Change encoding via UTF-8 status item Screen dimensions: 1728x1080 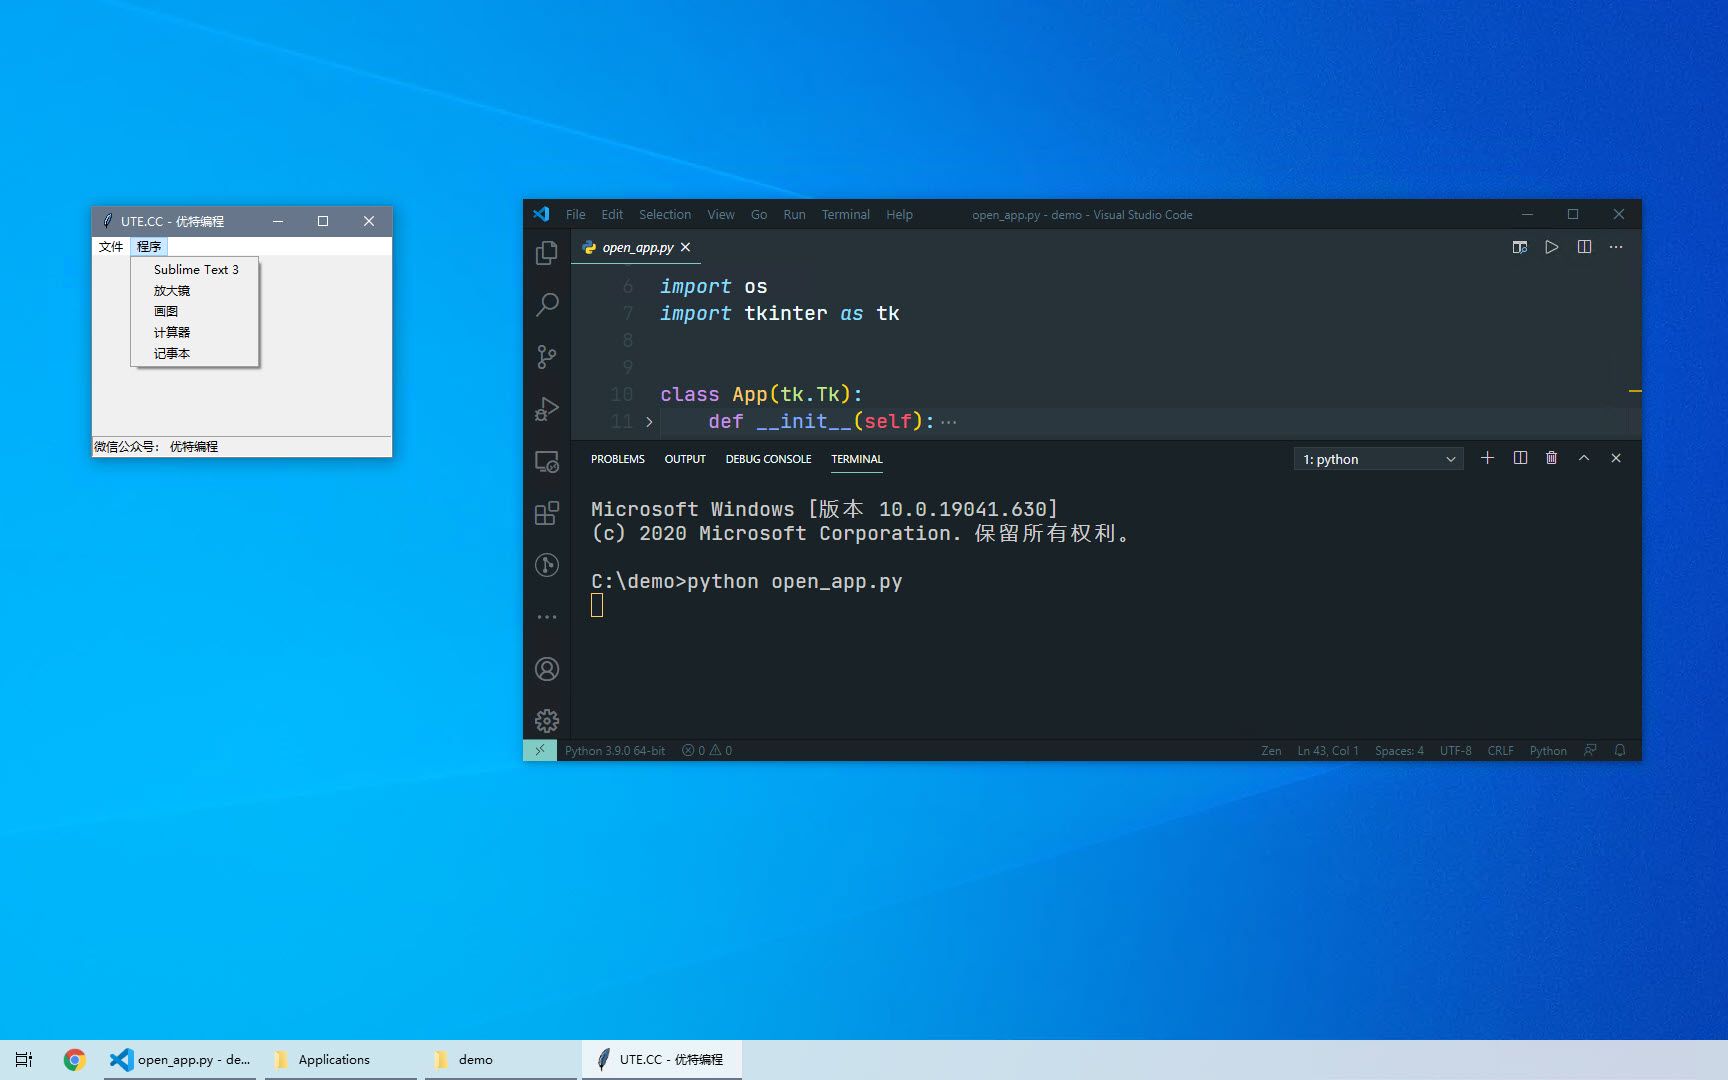coord(1455,750)
